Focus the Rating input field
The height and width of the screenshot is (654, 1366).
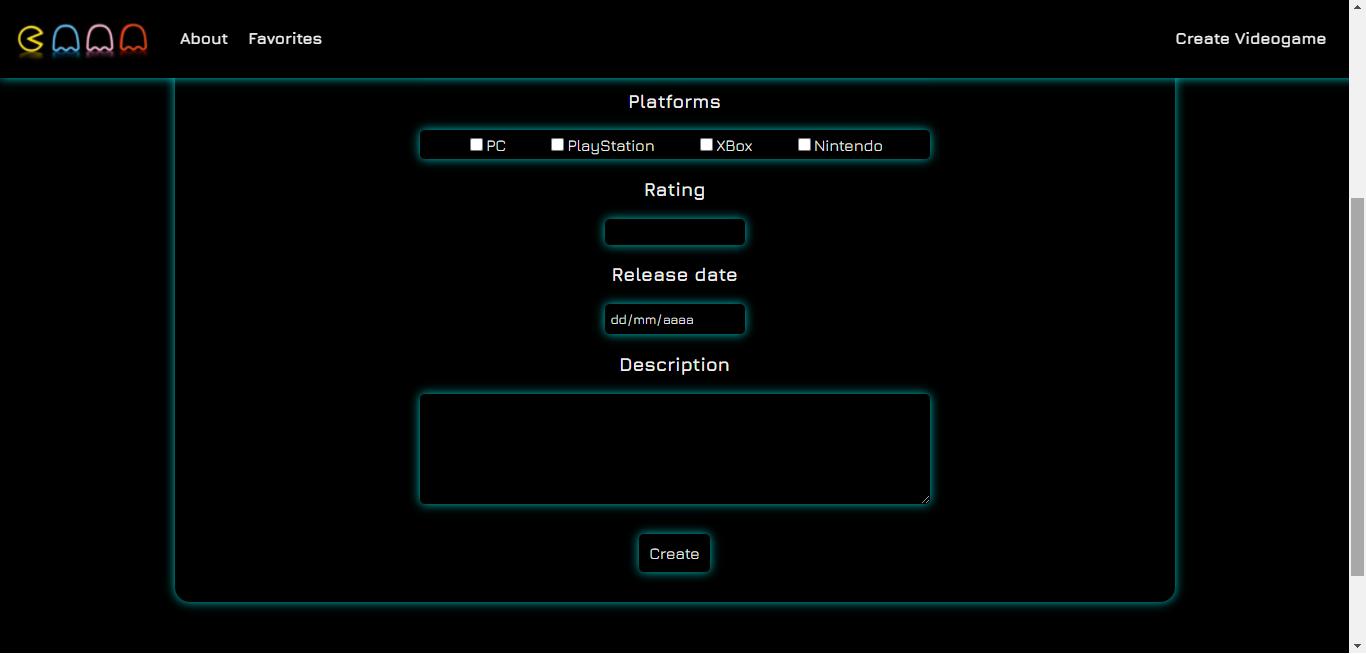(675, 232)
